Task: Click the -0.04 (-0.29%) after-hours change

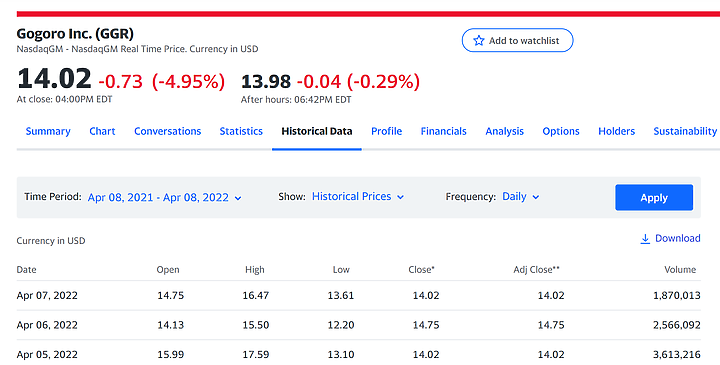Action: tap(358, 82)
